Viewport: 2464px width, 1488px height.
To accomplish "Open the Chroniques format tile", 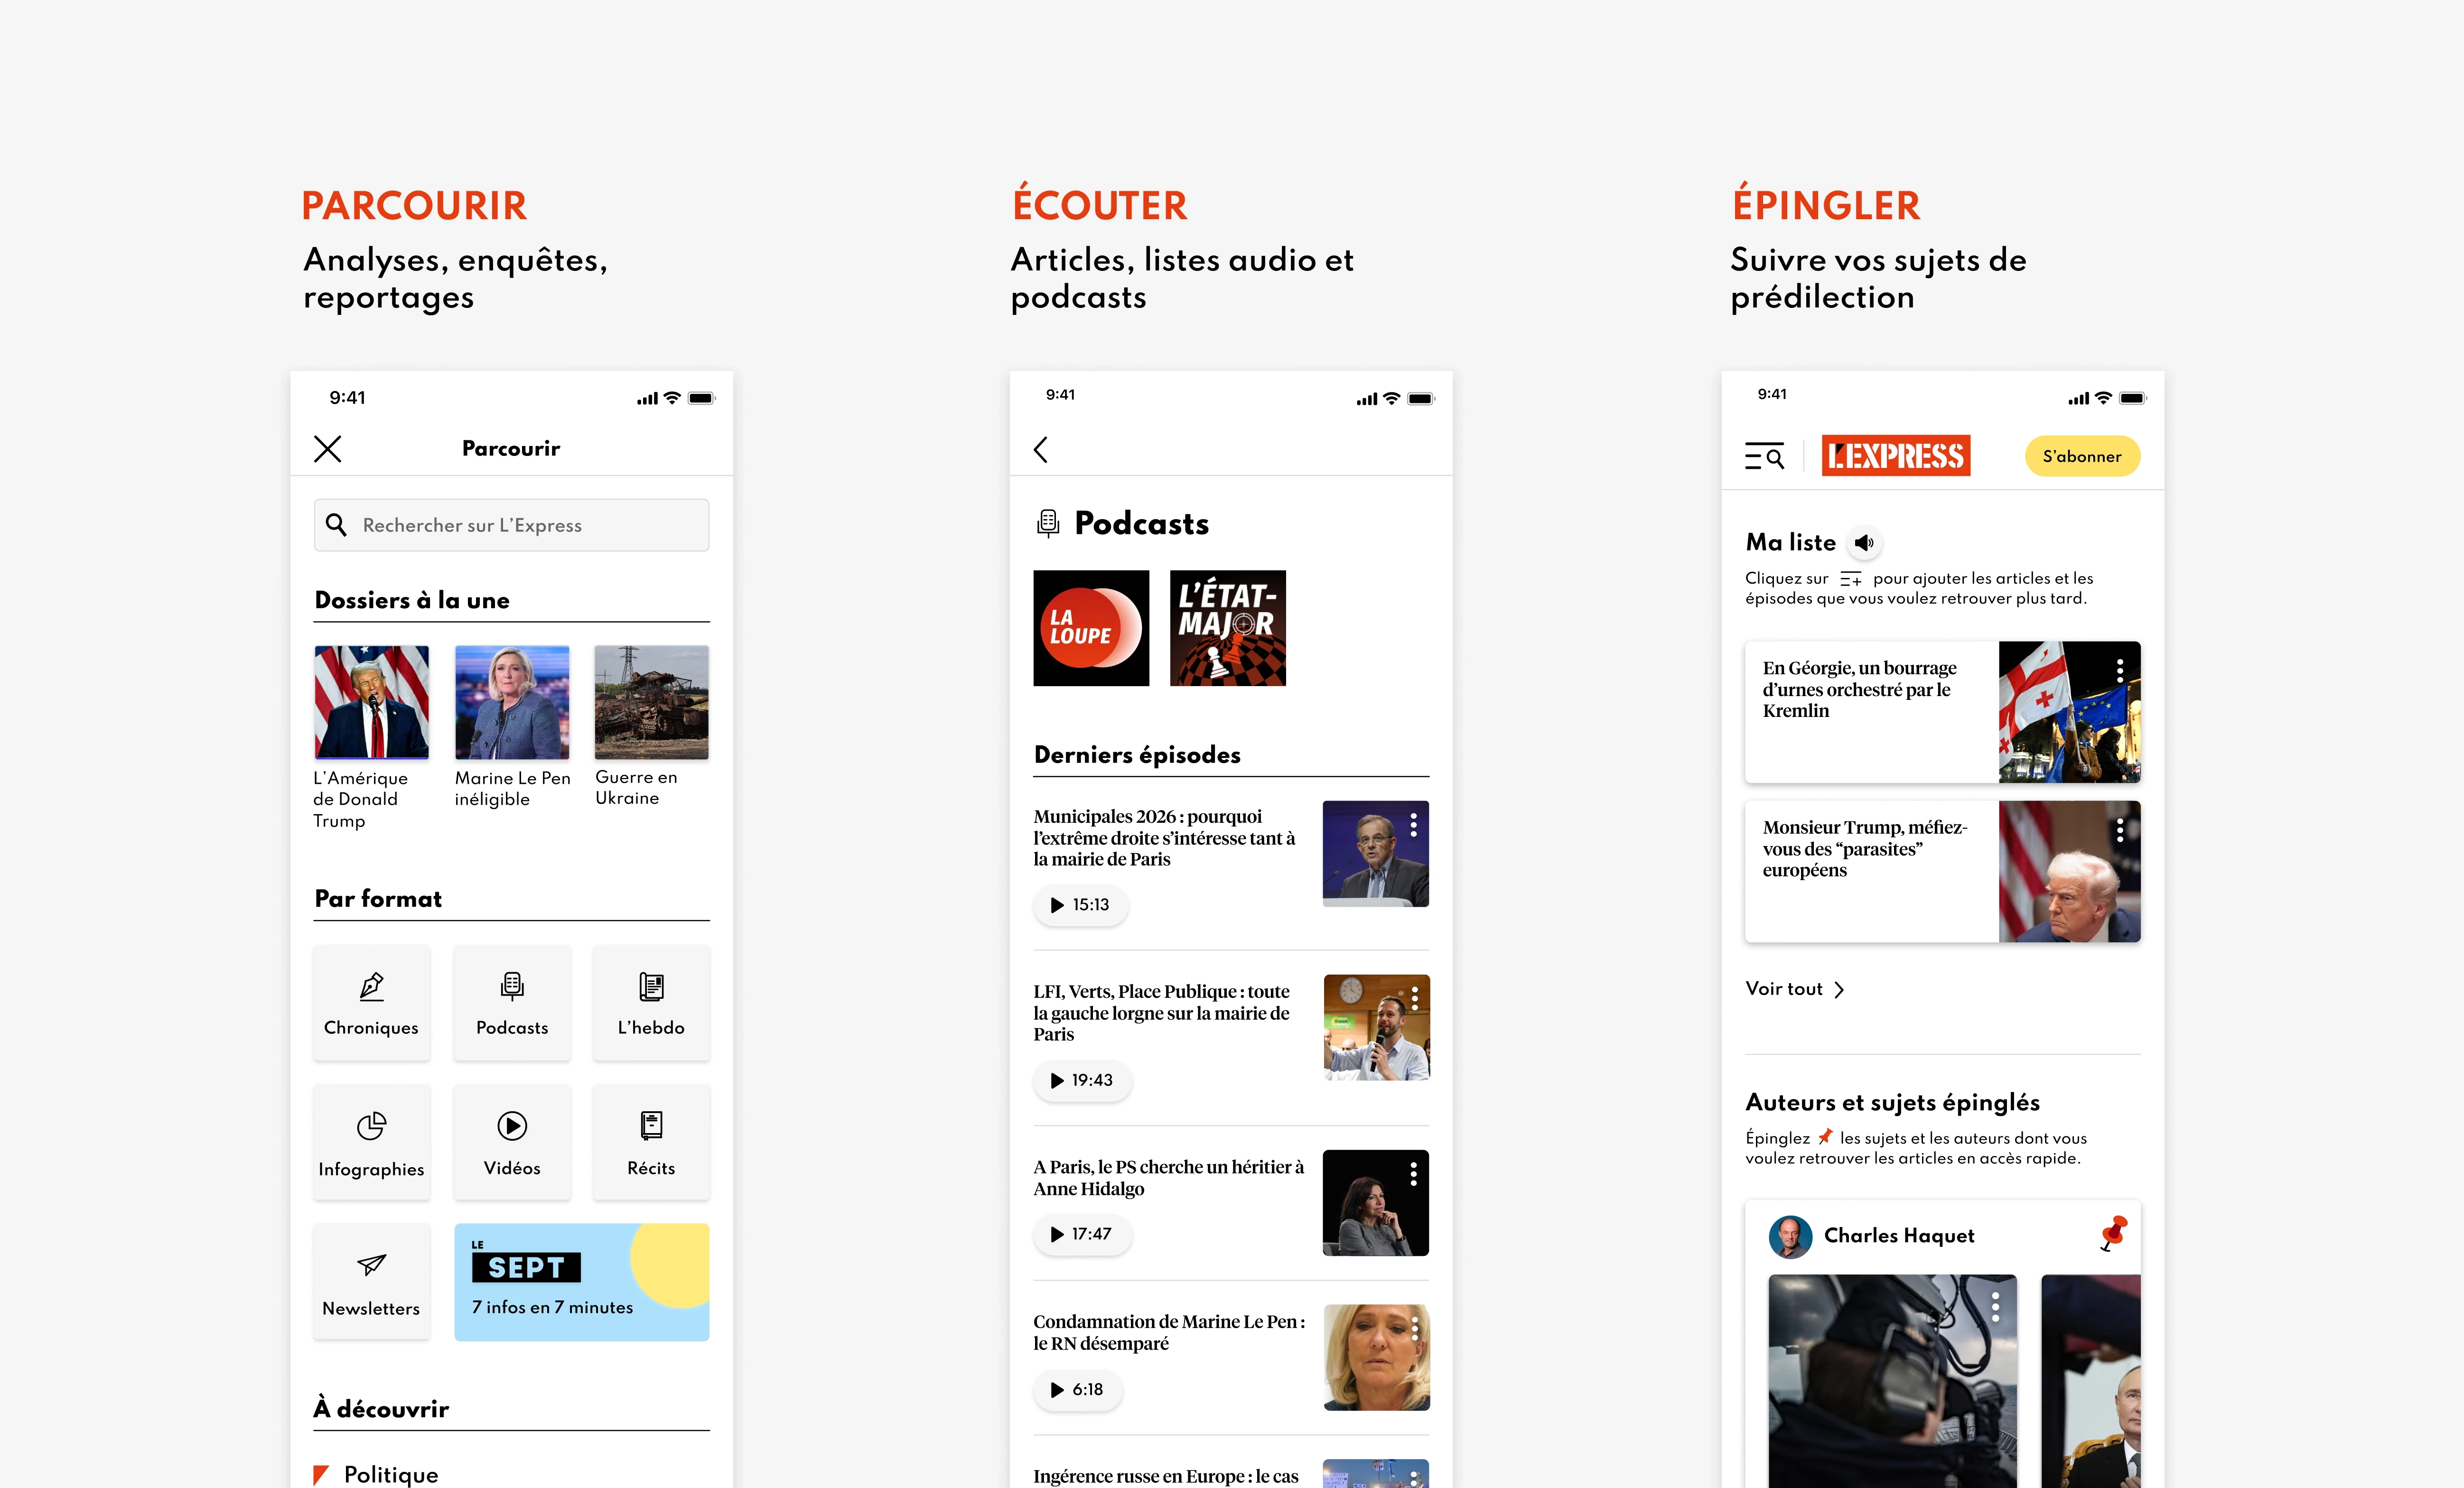I will click(x=371, y=1003).
